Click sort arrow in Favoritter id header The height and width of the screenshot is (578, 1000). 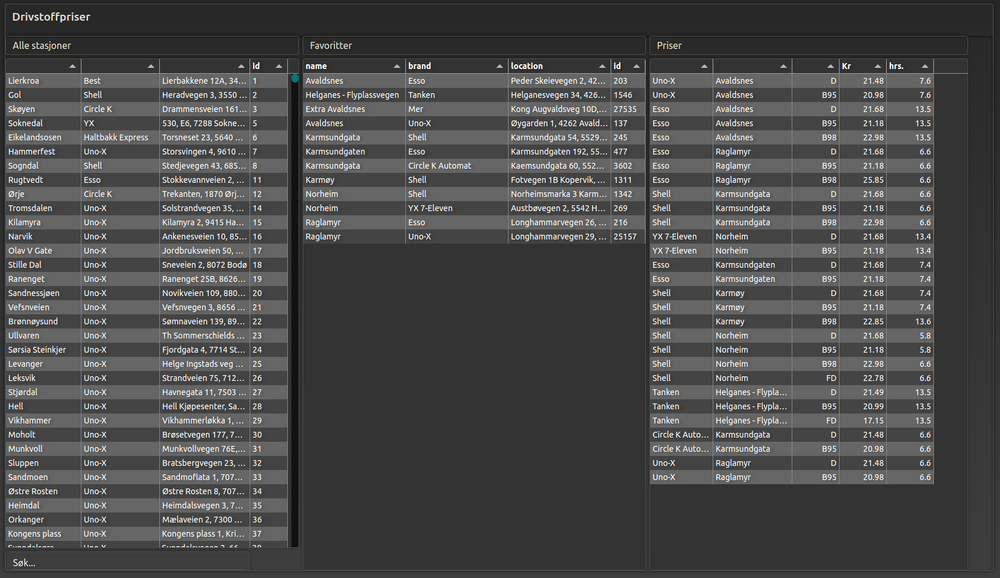click(637, 66)
